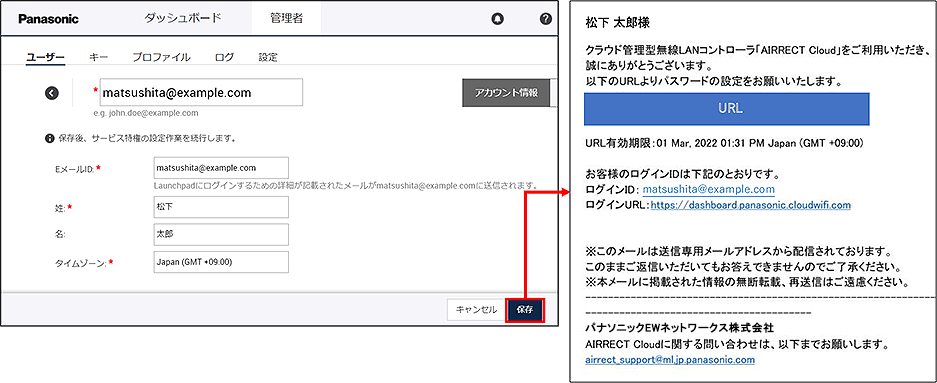Viewport: 937px width, 383px height.
Task: Open the タイムゾーン Japan (GMT +09:00) field
Action: 221,262
